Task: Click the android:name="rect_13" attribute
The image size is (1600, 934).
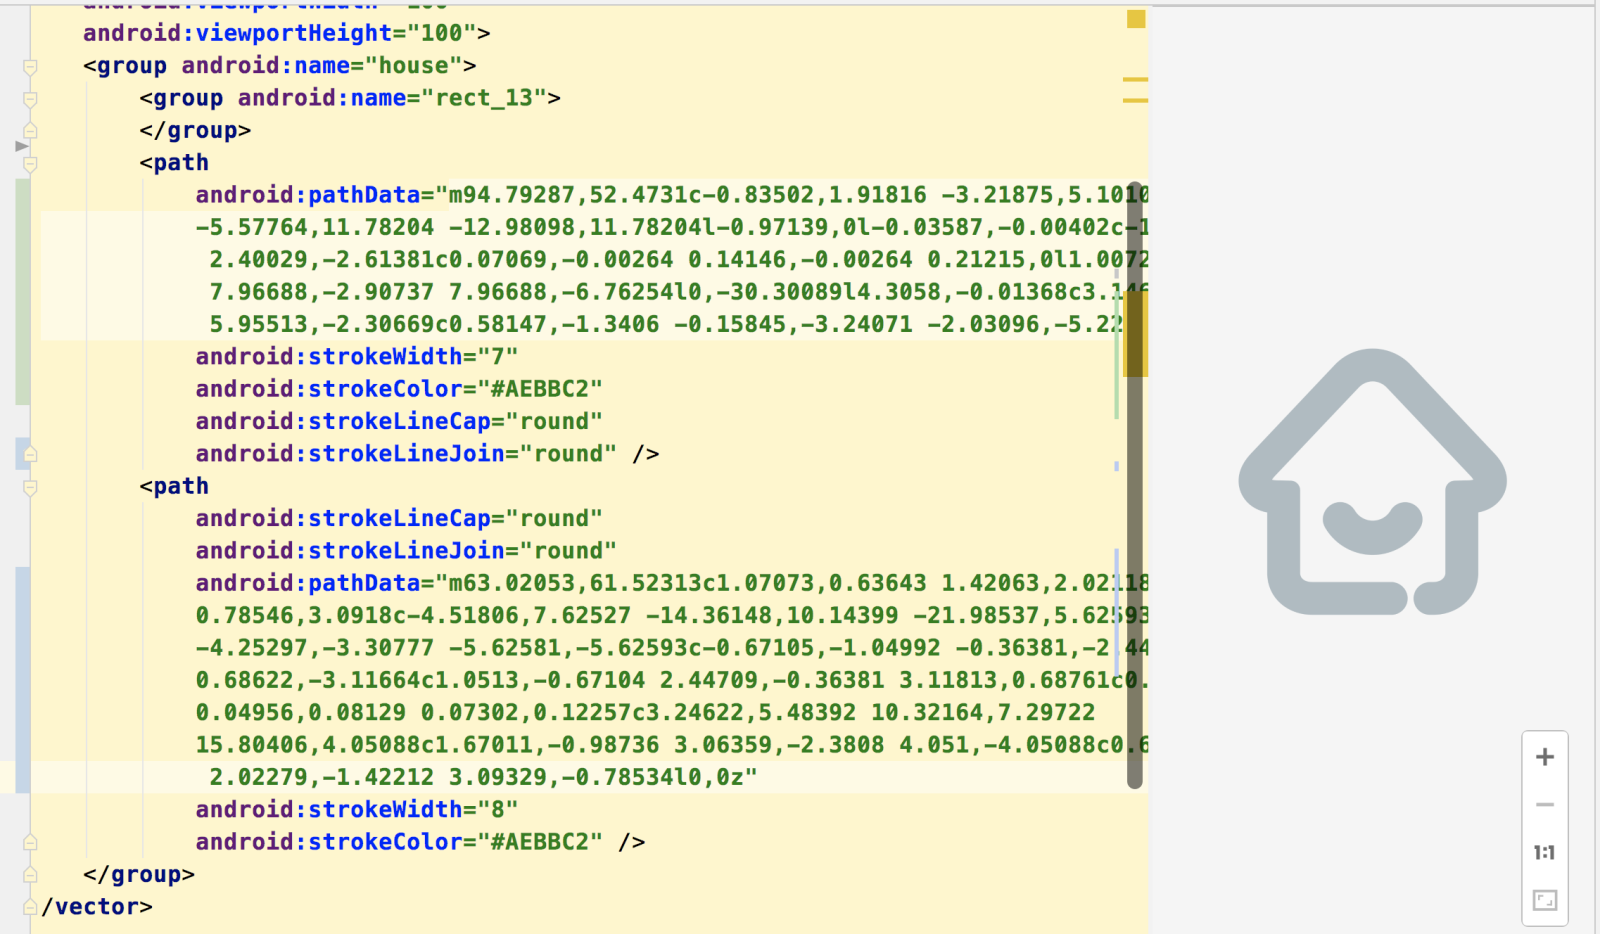Action: tap(391, 98)
